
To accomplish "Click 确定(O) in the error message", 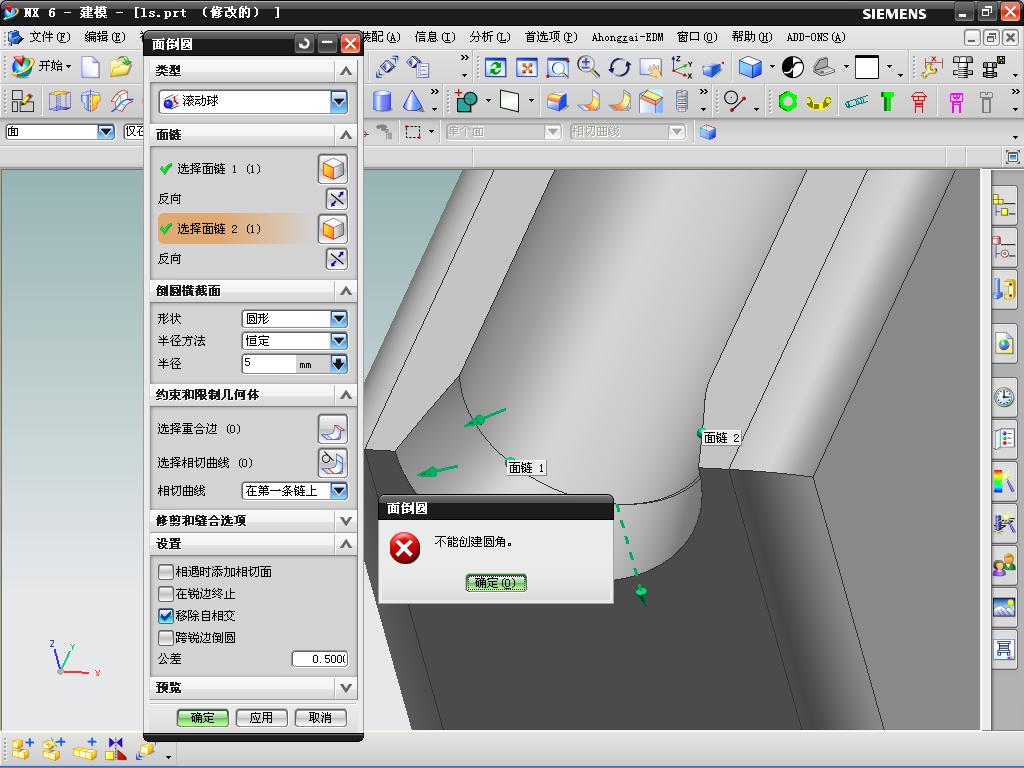I will tap(496, 583).
